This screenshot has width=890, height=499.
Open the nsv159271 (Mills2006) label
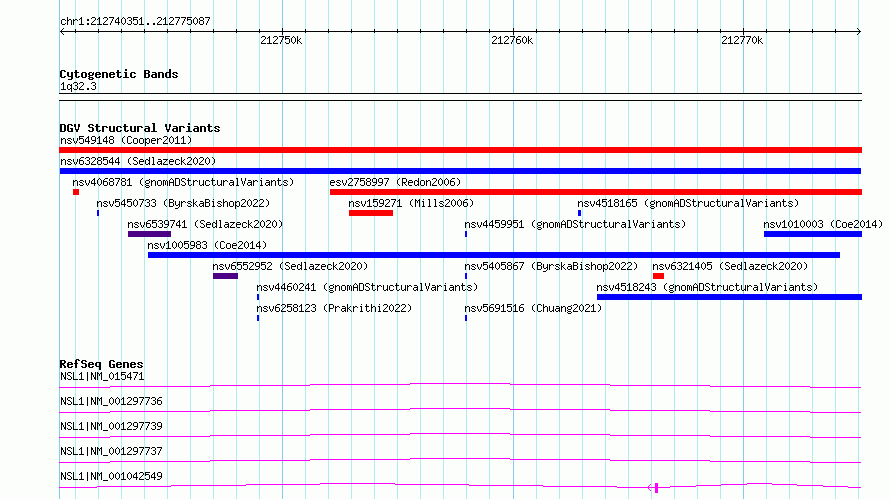411,203
